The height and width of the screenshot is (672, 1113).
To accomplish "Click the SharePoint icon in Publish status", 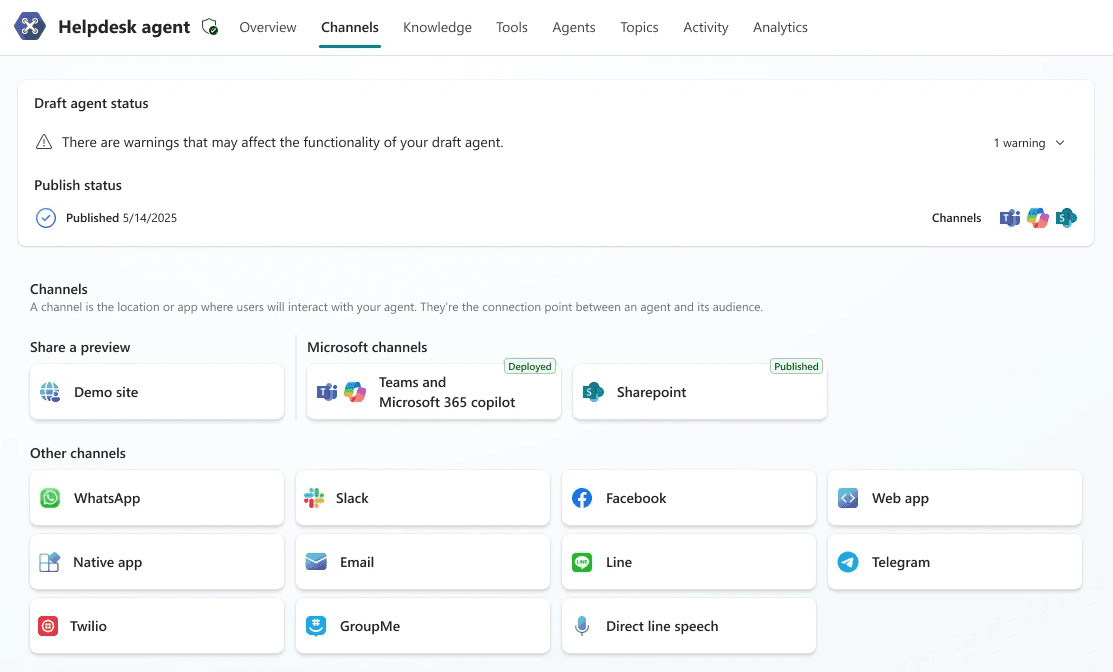I will (x=1066, y=218).
